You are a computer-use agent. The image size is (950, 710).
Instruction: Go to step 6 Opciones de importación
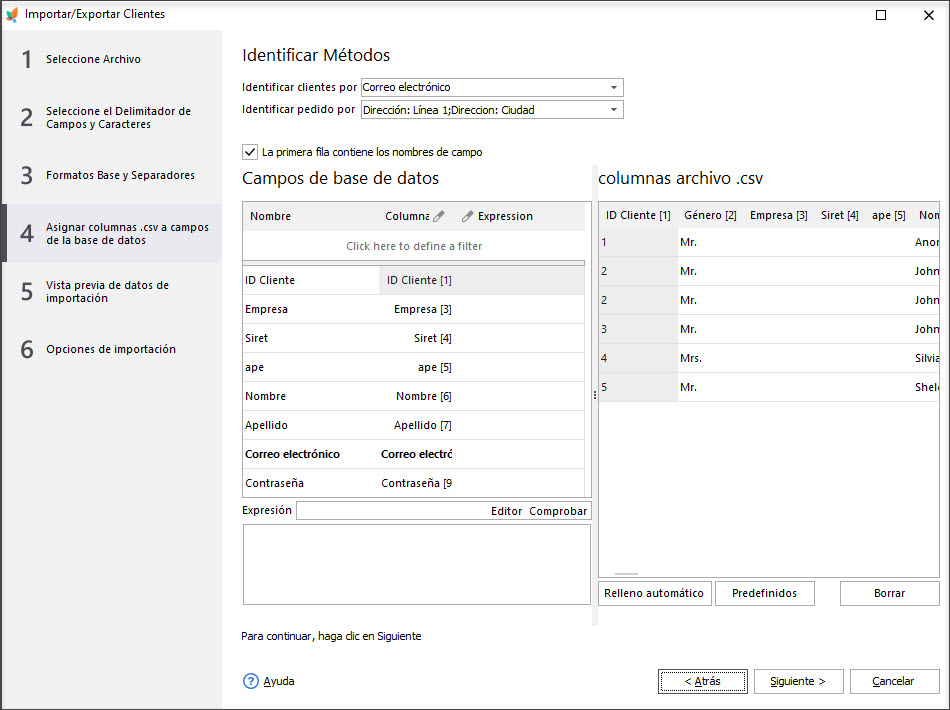(x=111, y=349)
